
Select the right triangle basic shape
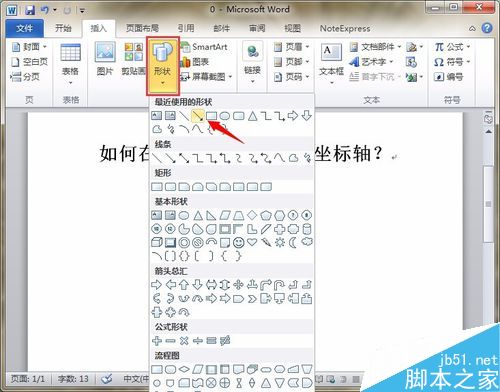click(211, 215)
